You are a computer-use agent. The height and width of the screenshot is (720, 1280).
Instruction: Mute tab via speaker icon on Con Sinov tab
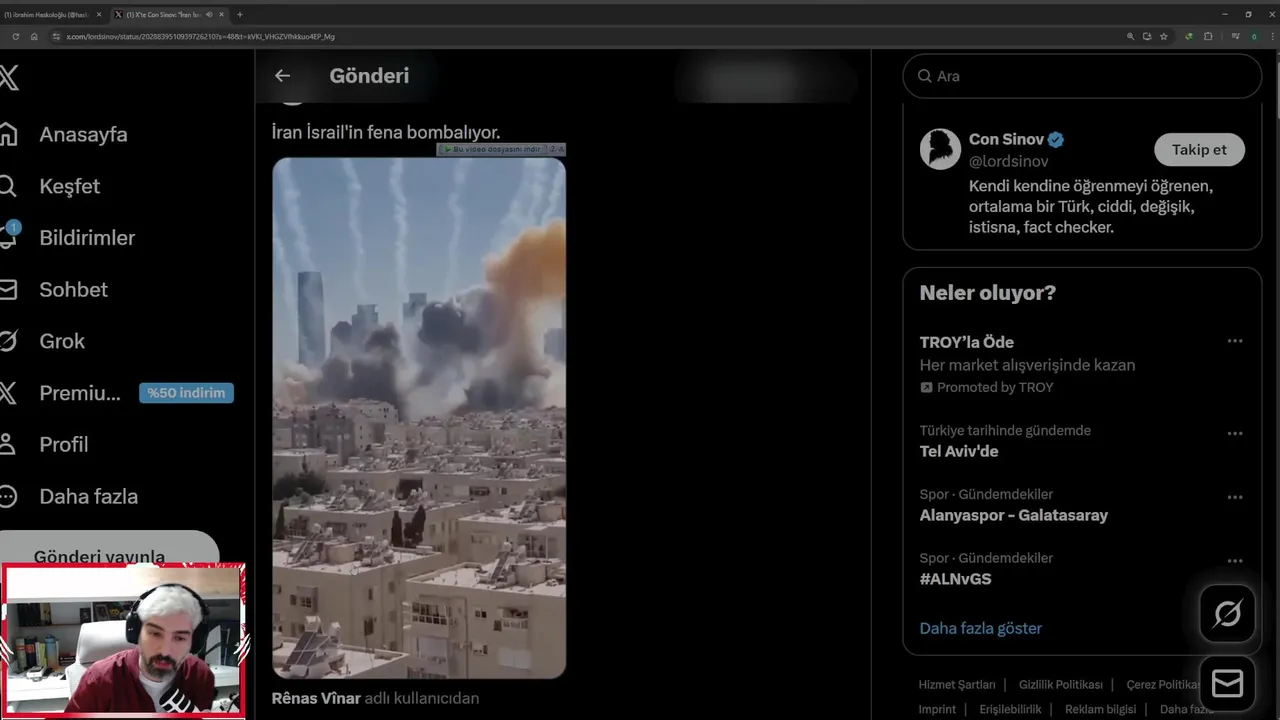click(x=209, y=15)
